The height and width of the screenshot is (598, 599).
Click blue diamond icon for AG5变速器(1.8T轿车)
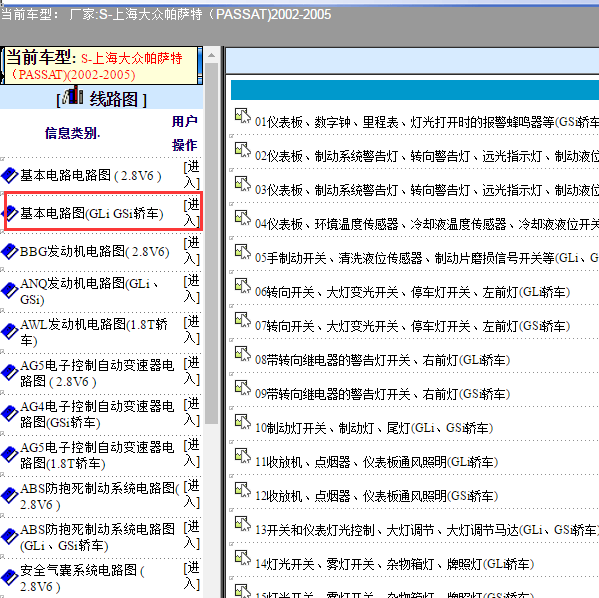(x=9, y=455)
